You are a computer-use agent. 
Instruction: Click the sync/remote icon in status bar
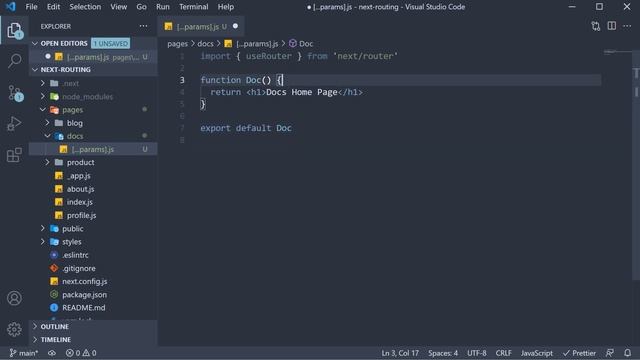52,353
